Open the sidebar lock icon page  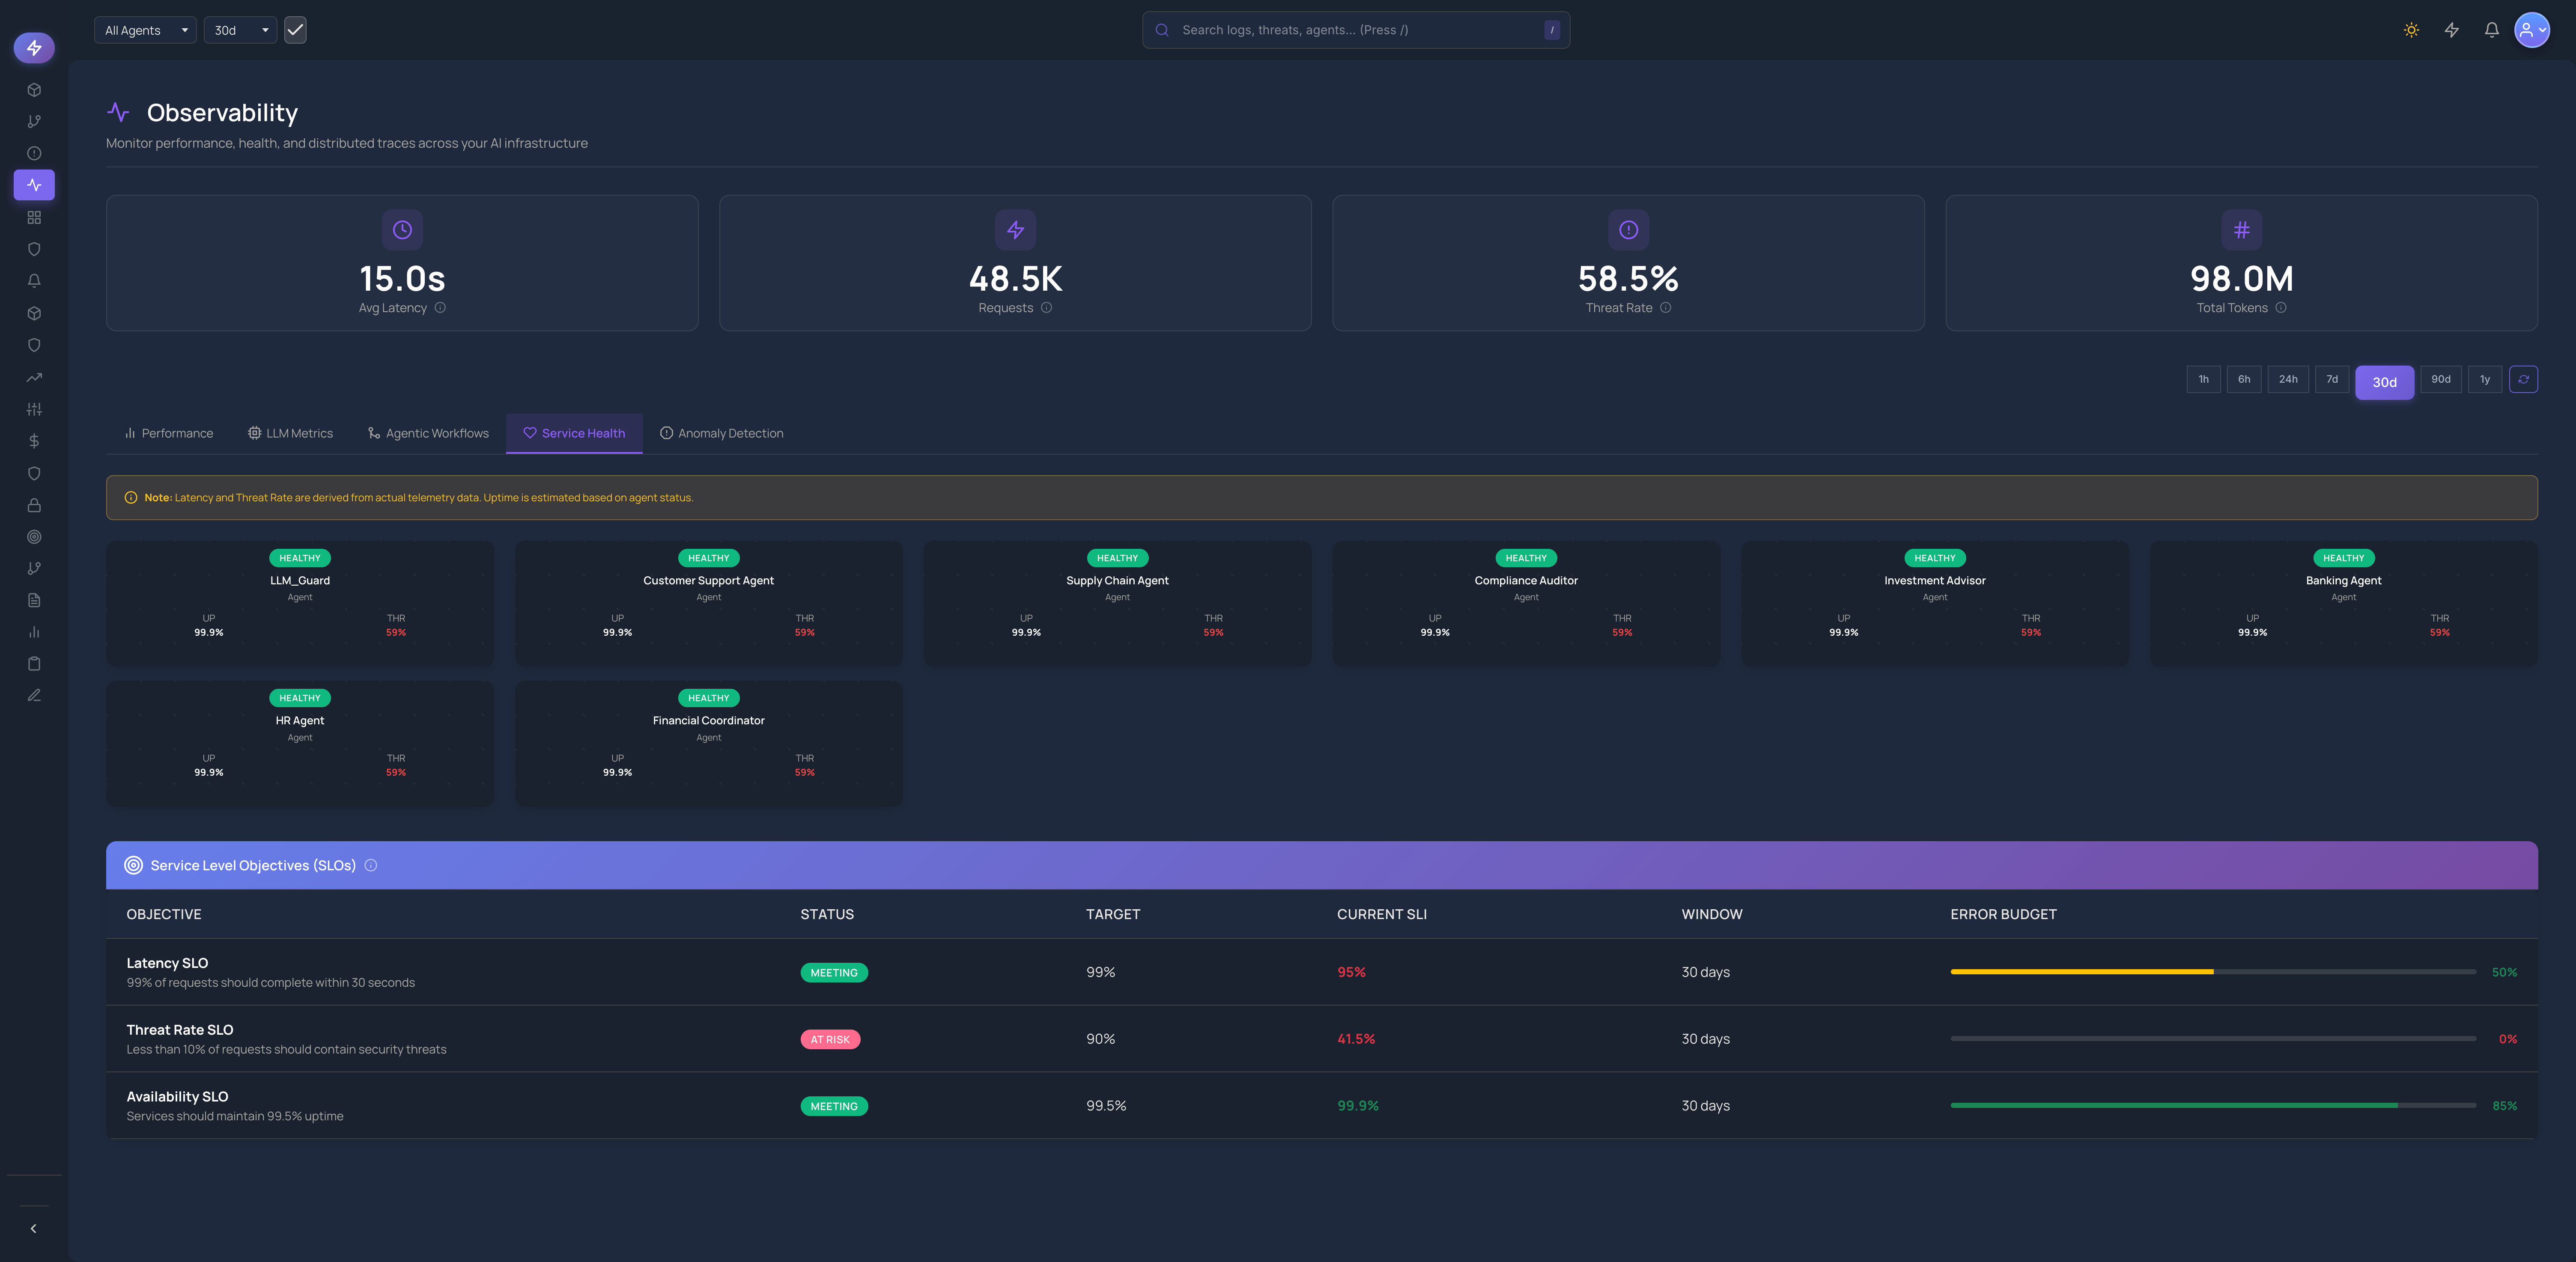pyautogui.click(x=34, y=505)
